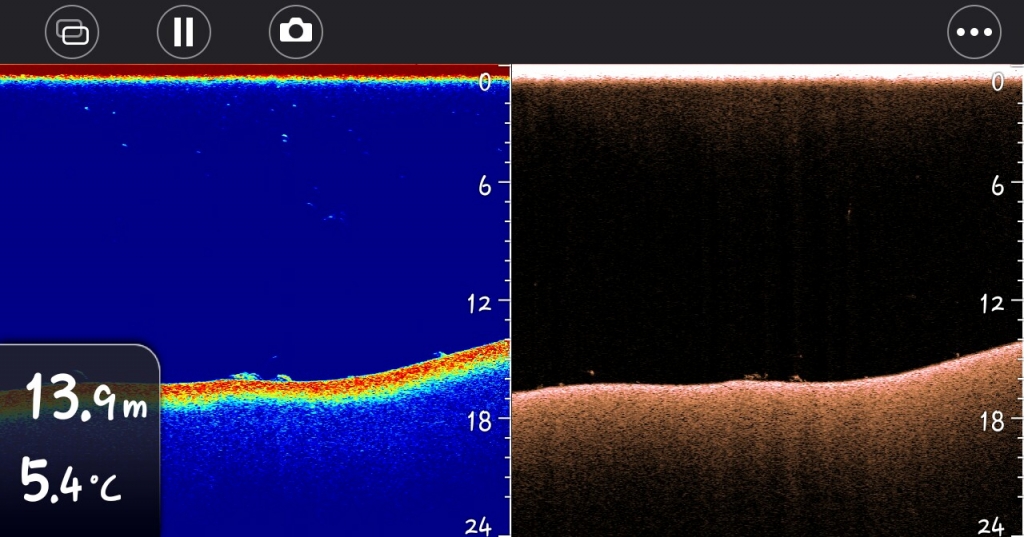The image size is (1024, 537).
Task: Select depth mark 24 on left scale
Action: click(477, 527)
